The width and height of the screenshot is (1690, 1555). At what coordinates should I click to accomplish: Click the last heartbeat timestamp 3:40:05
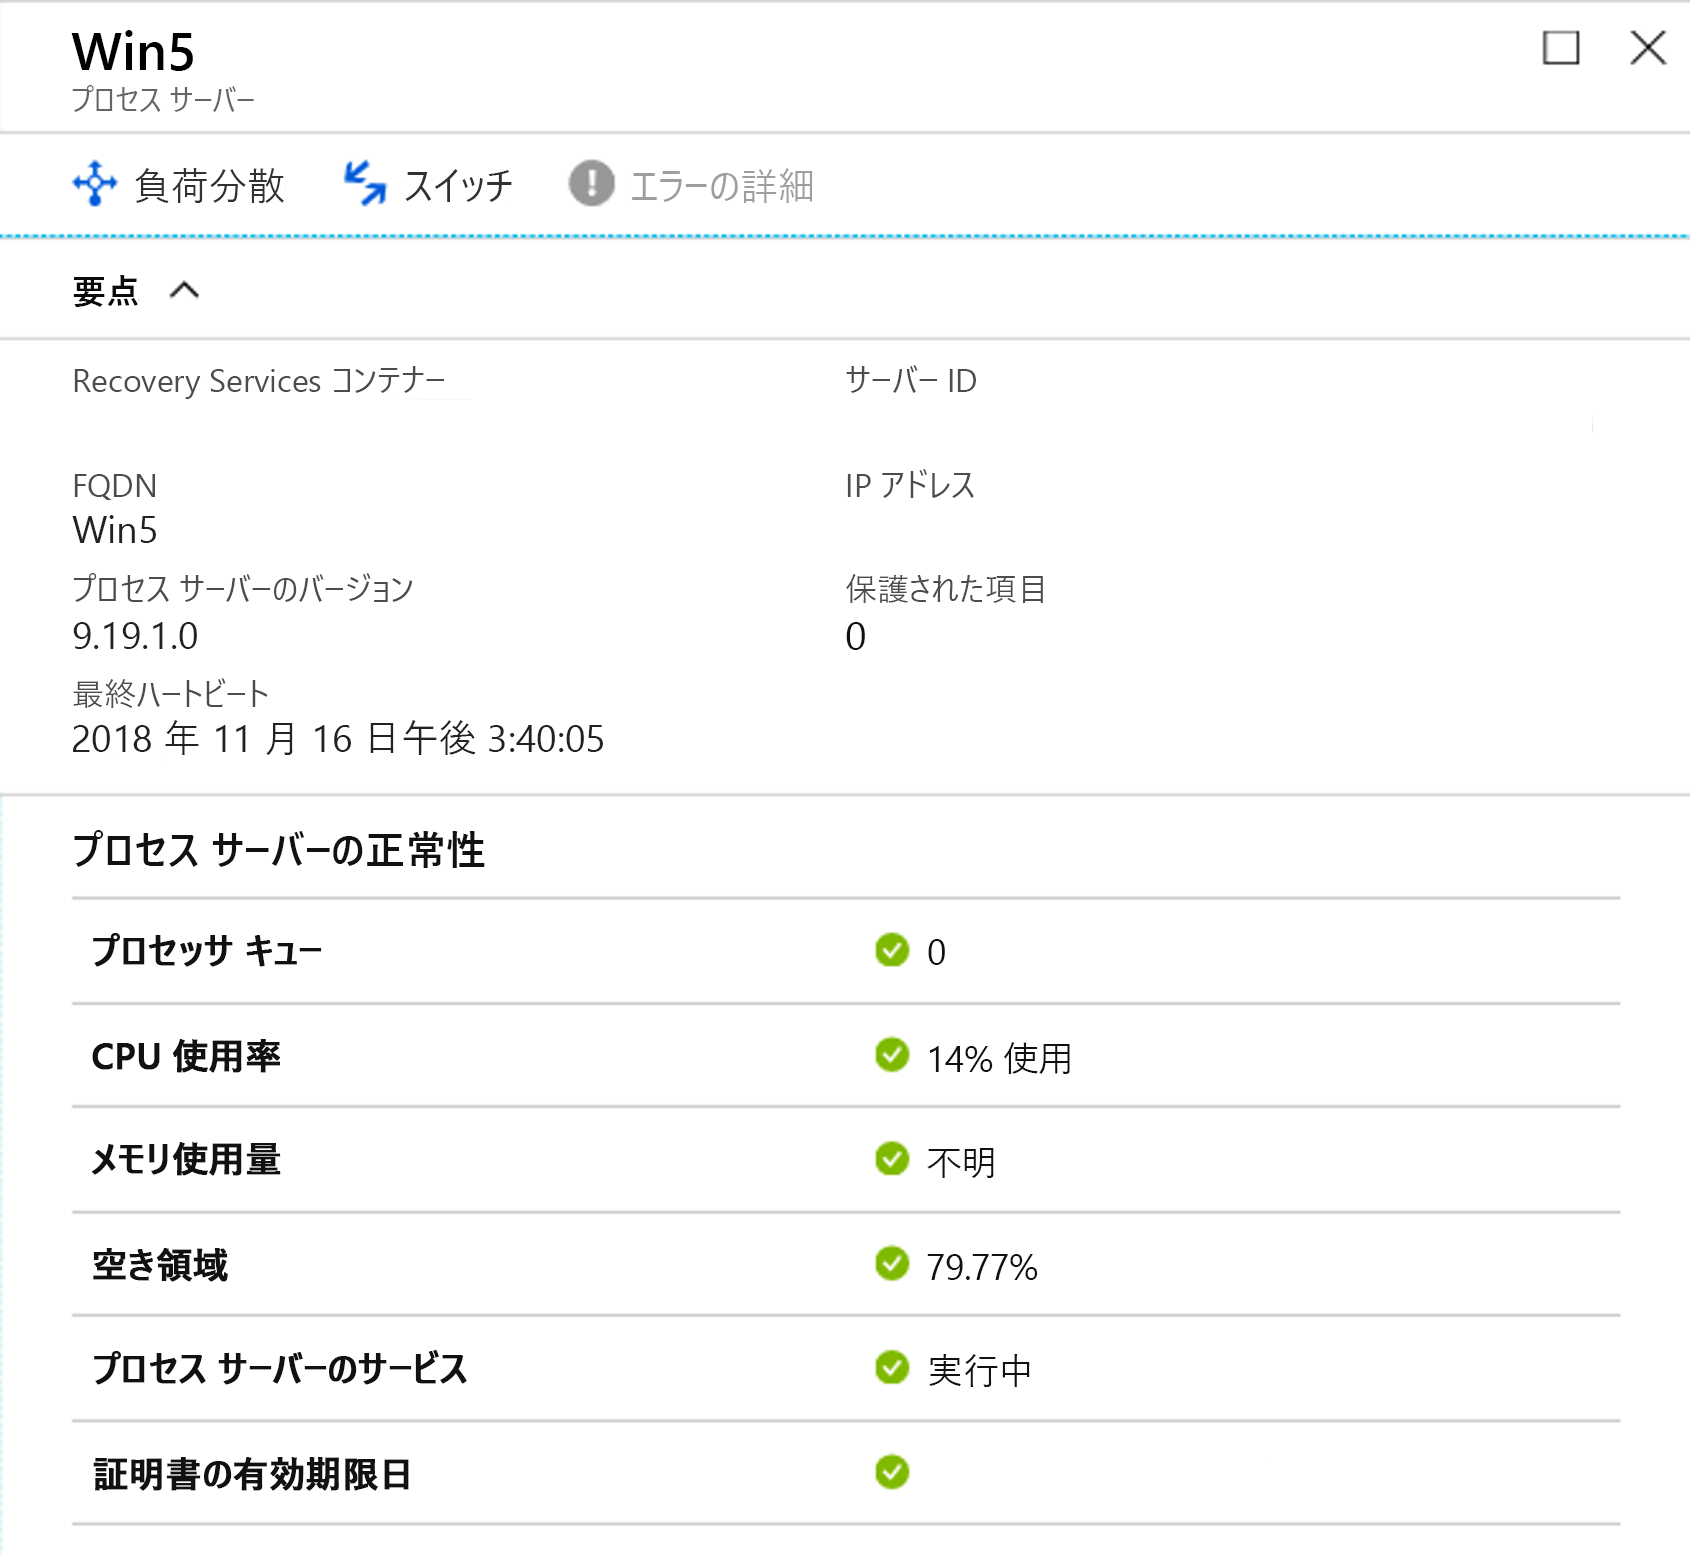click(338, 739)
